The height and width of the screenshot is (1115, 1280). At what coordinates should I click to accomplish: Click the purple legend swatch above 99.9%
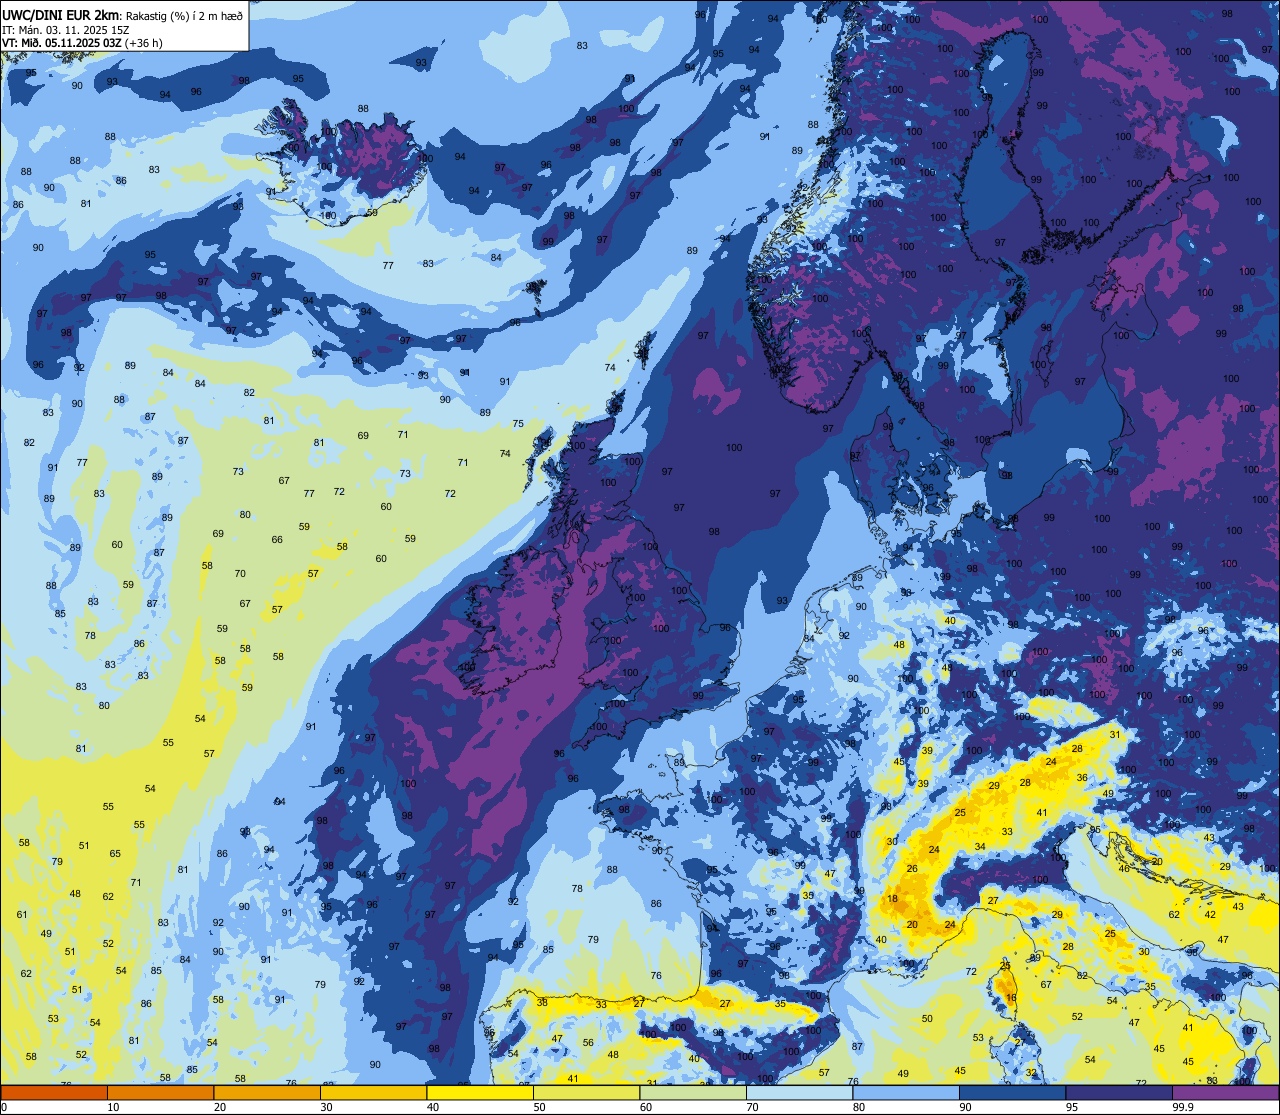(x=1225, y=1092)
